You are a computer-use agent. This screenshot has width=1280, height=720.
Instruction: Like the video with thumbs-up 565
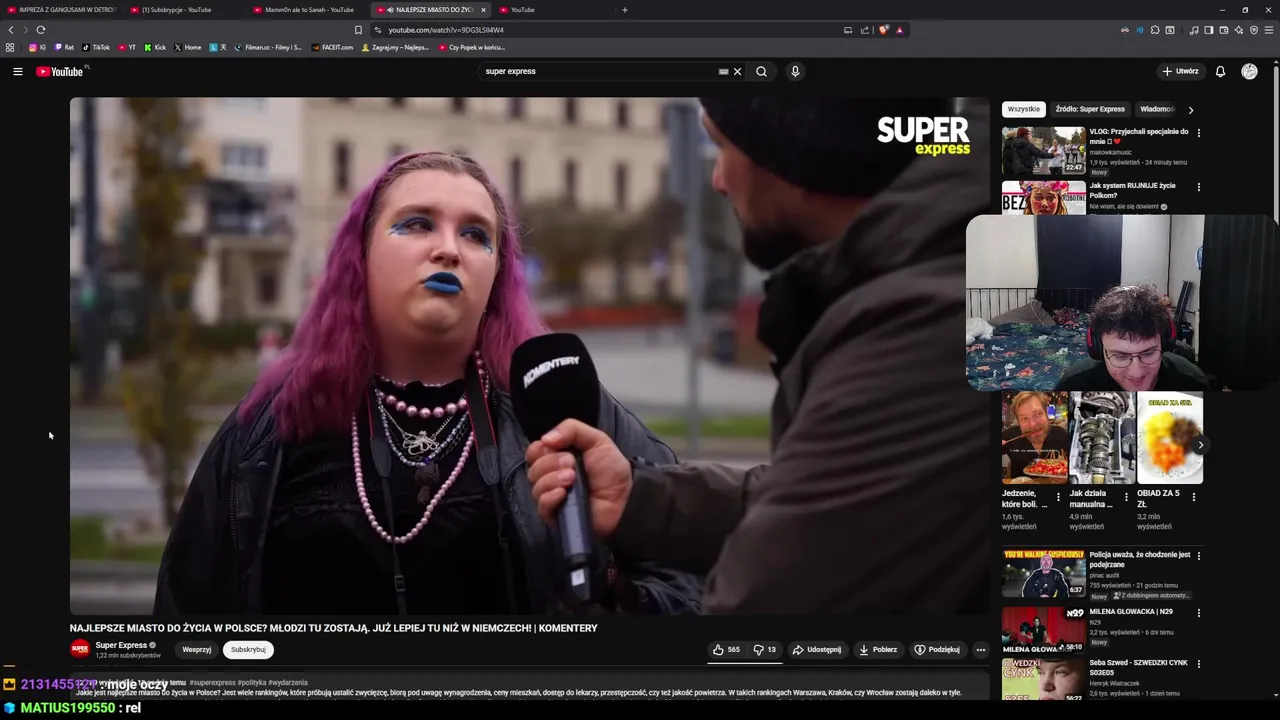[726, 649]
